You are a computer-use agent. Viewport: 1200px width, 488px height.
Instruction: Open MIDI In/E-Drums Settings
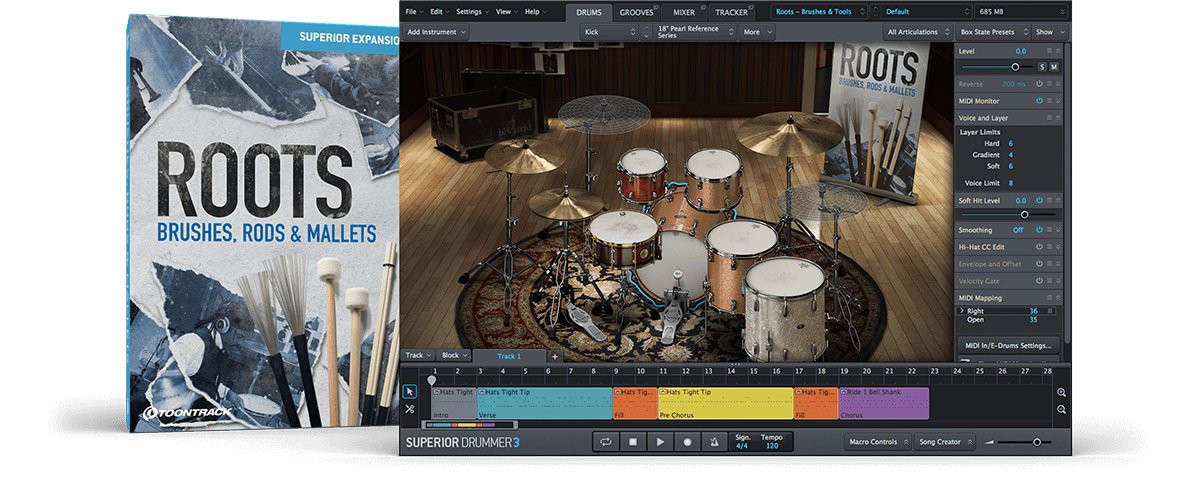[x=1010, y=345]
